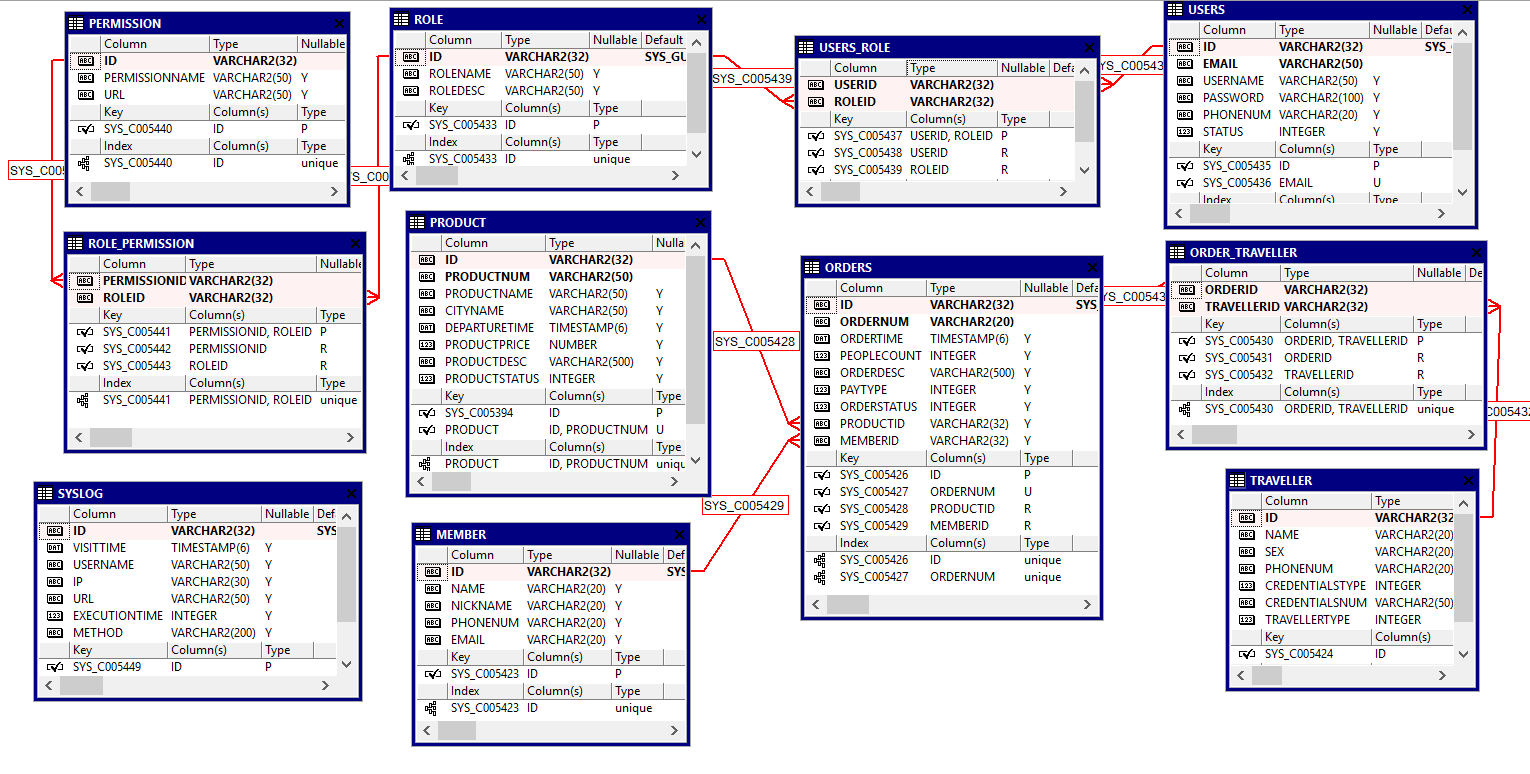Select the PRODUCT table title icon
Screen dimensions: 1530x774
[x=417, y=222]
